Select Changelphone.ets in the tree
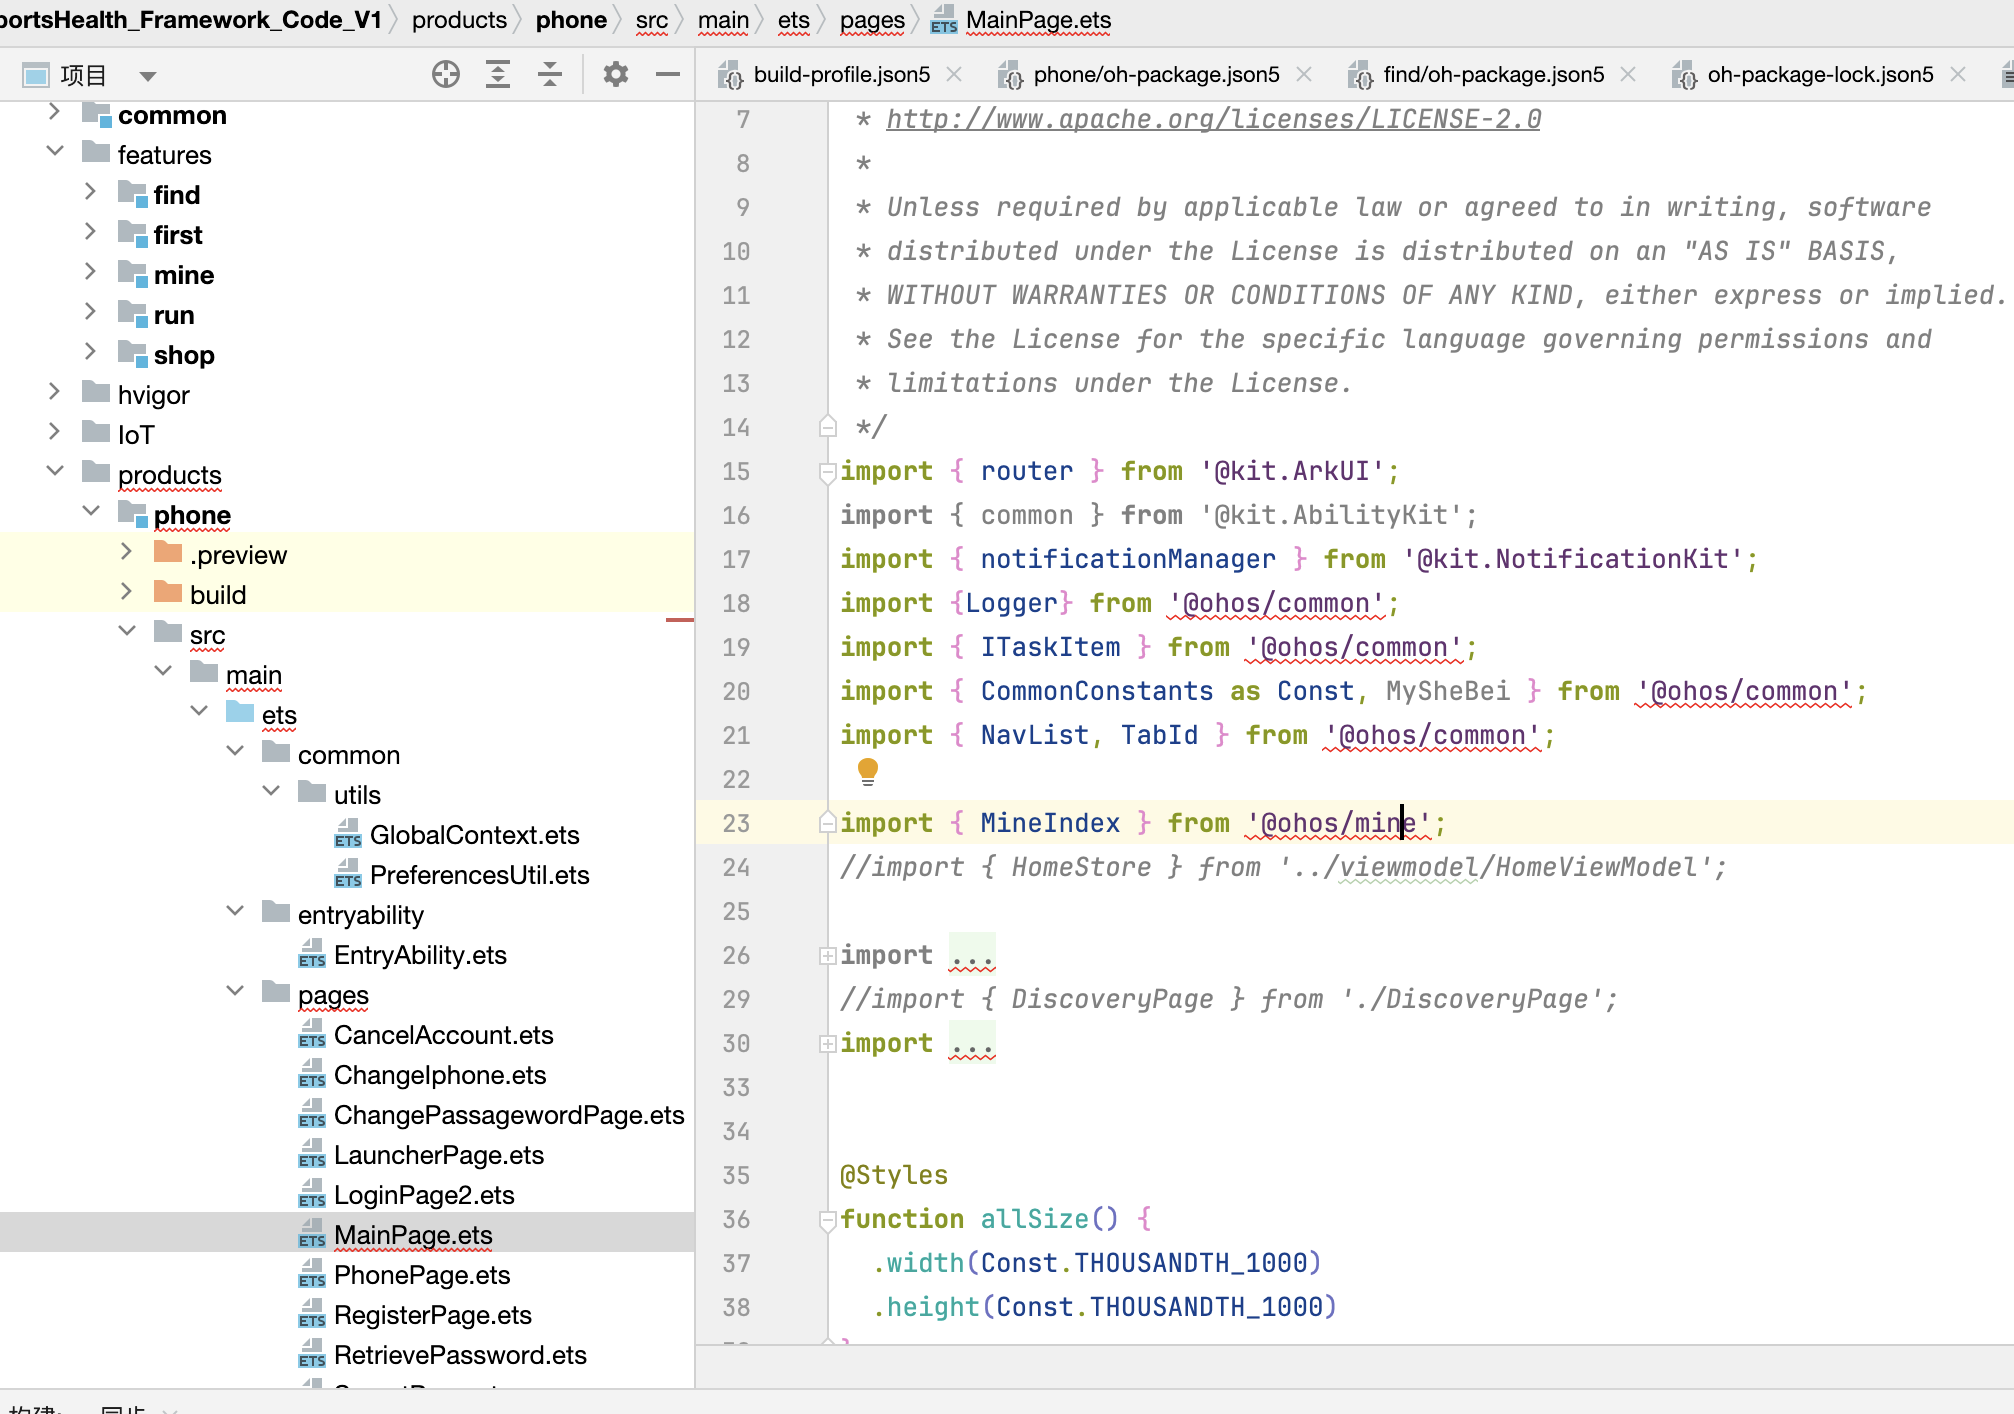Screen dimensions: 2014x1414 coord(440,1074)
